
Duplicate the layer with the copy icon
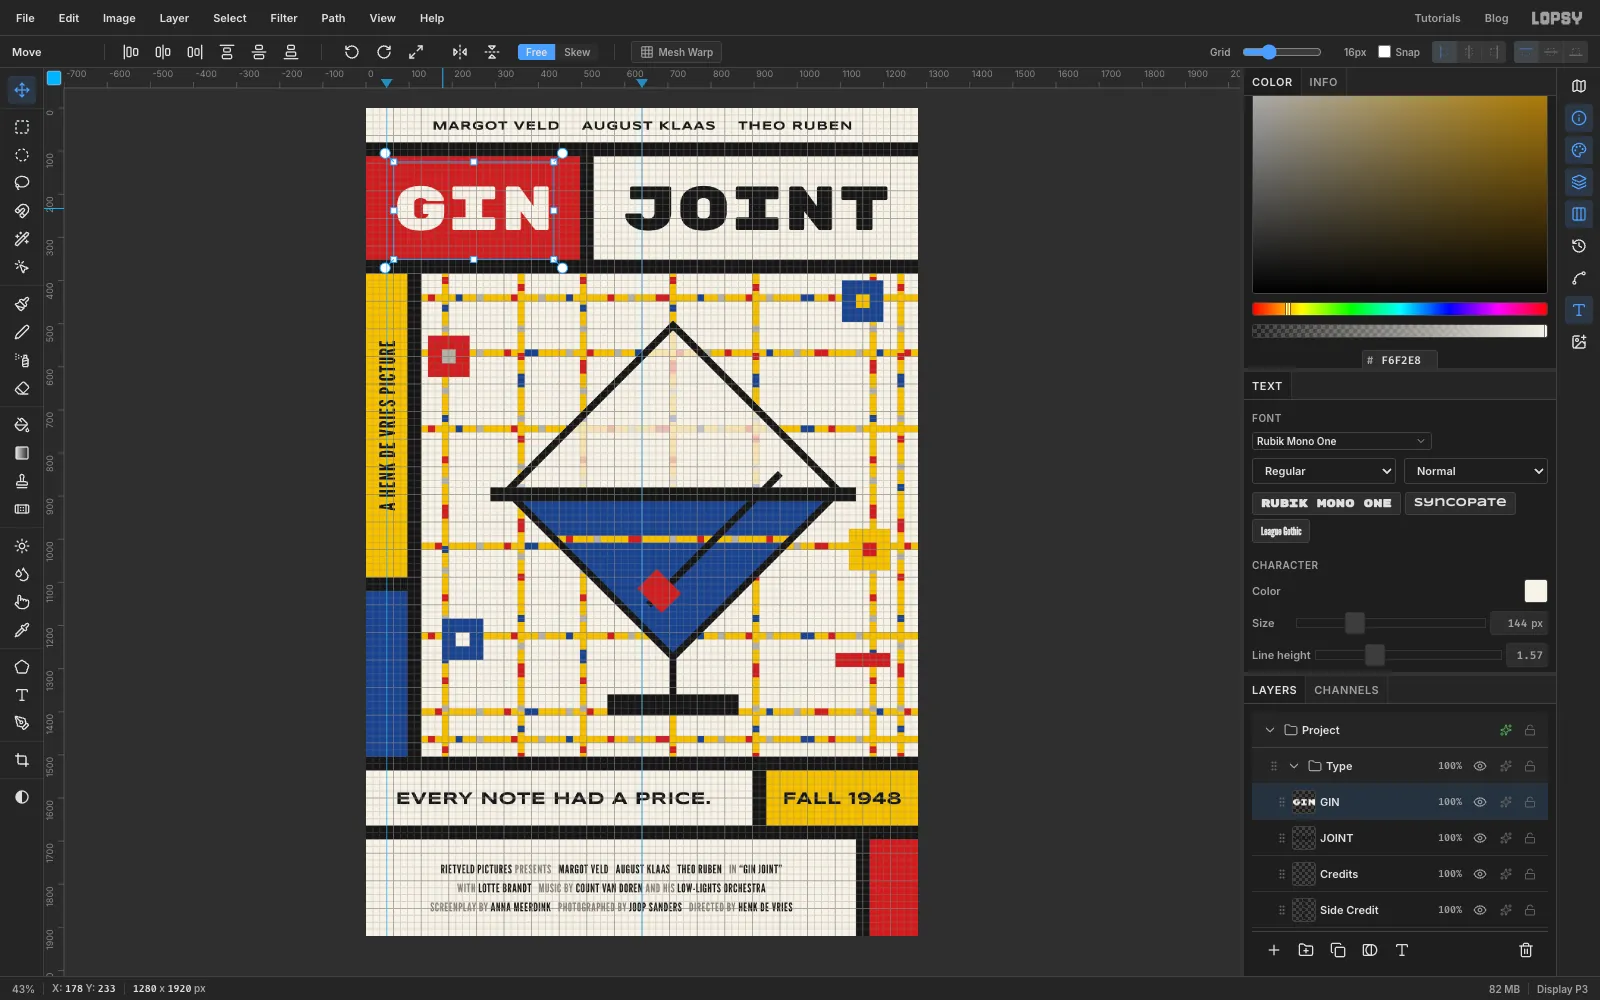click(1338, 950)
